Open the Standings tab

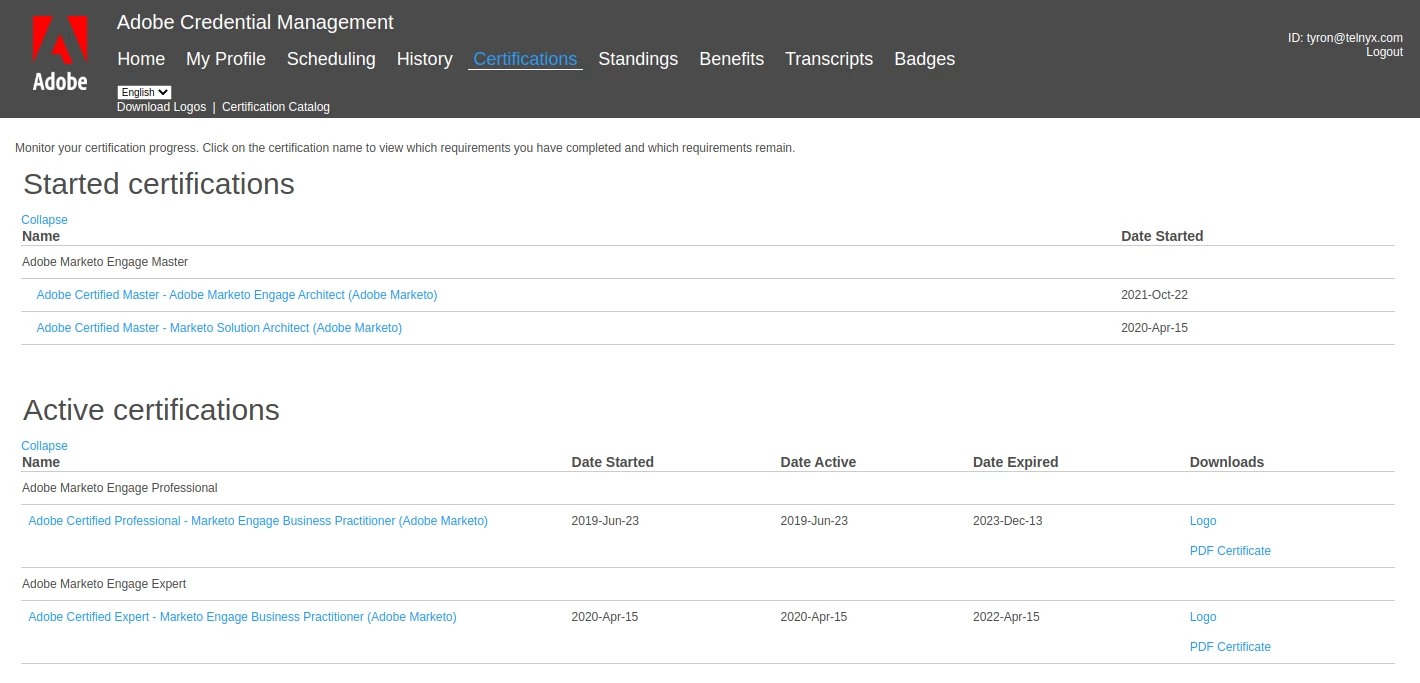tap(638, 59)
